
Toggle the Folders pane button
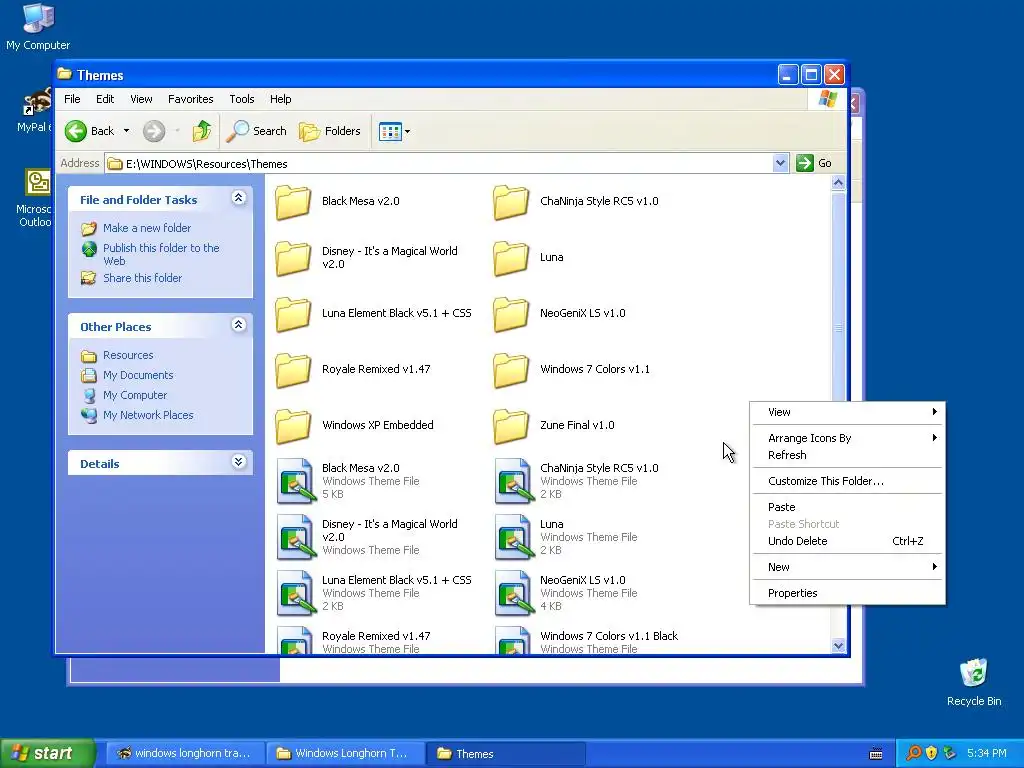coord(330,131)
